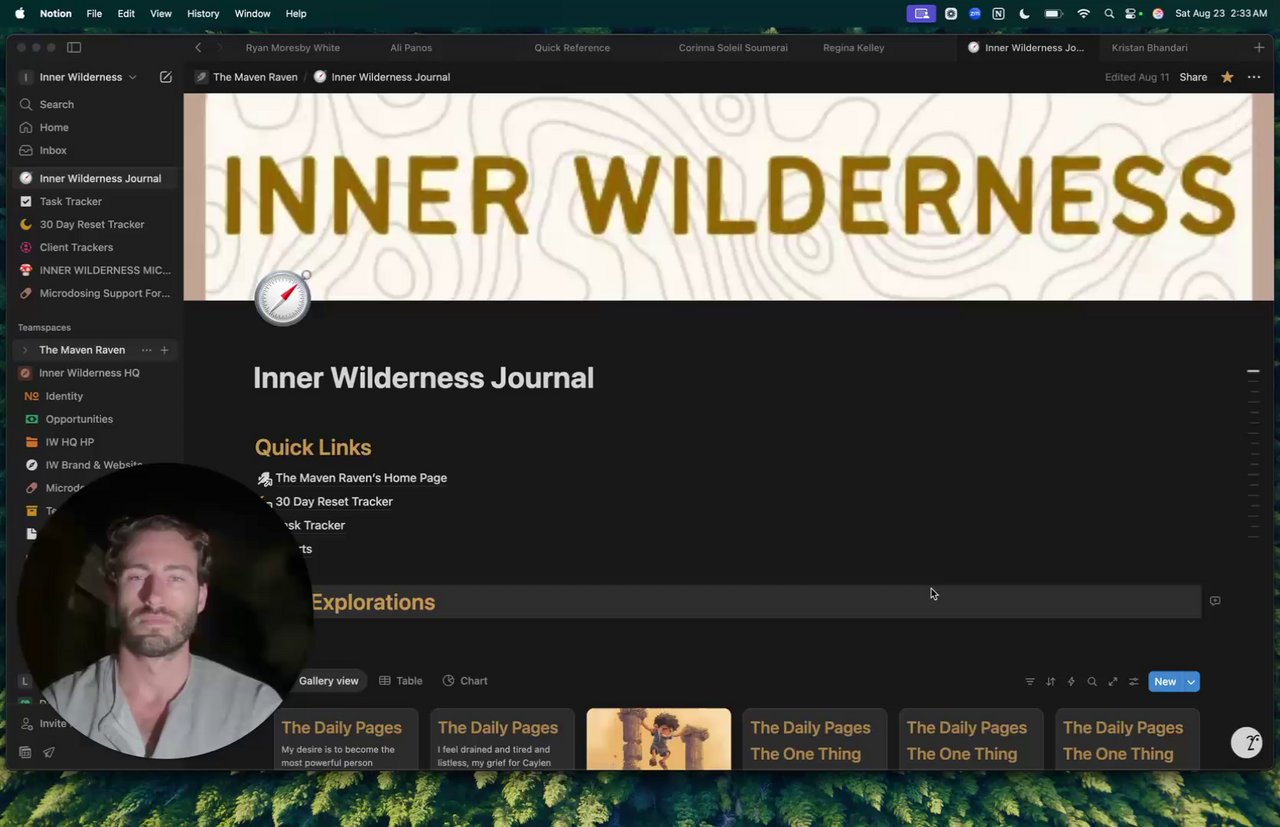This screenshot has width=1280, height=827.
Task: Open the page options three-dot menu
Action: 1254,77
